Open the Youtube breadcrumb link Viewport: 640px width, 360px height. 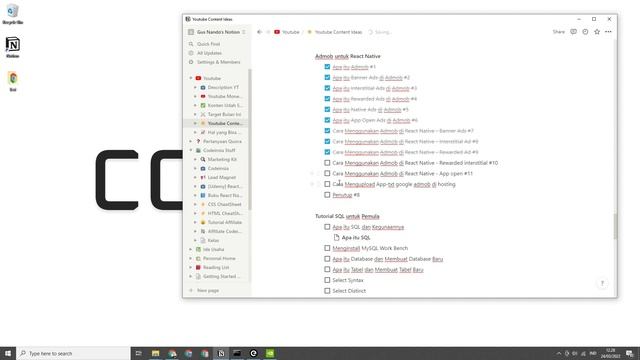[287, 32]
